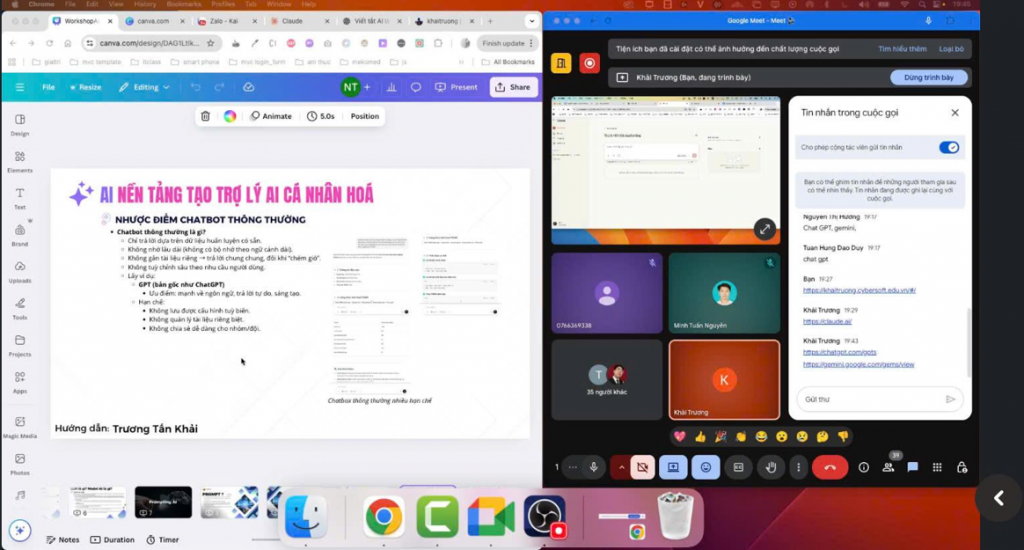
Task: Show the participants list in Meet
Action: click(888, 467)
